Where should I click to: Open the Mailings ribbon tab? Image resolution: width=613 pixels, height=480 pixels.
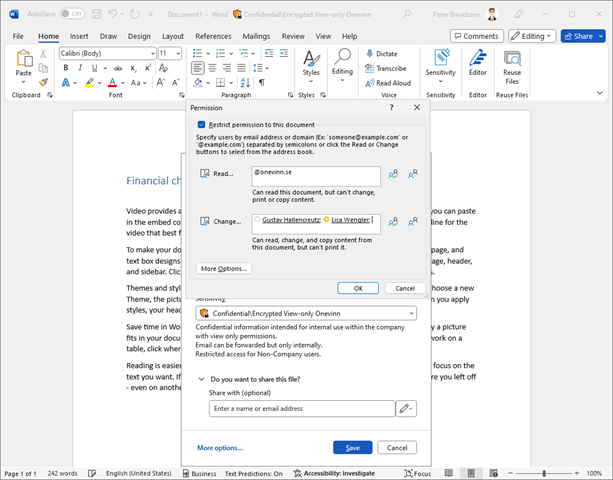click(256, 36)
